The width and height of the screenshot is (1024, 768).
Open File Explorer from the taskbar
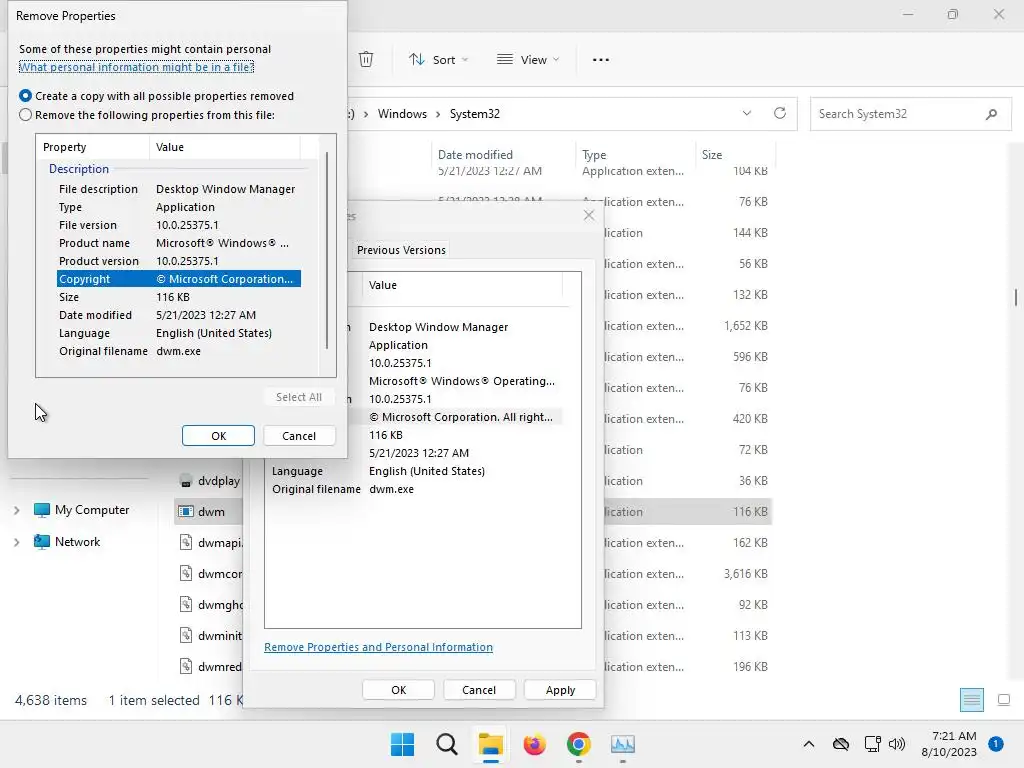coord(490,744)
